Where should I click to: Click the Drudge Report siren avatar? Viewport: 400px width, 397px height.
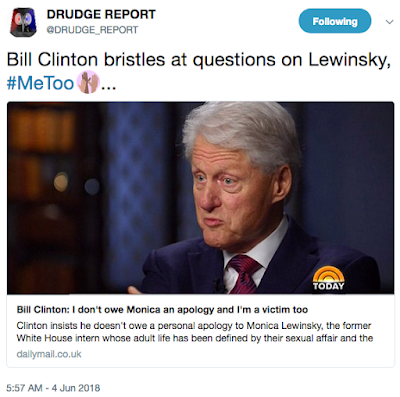point(23,22)
